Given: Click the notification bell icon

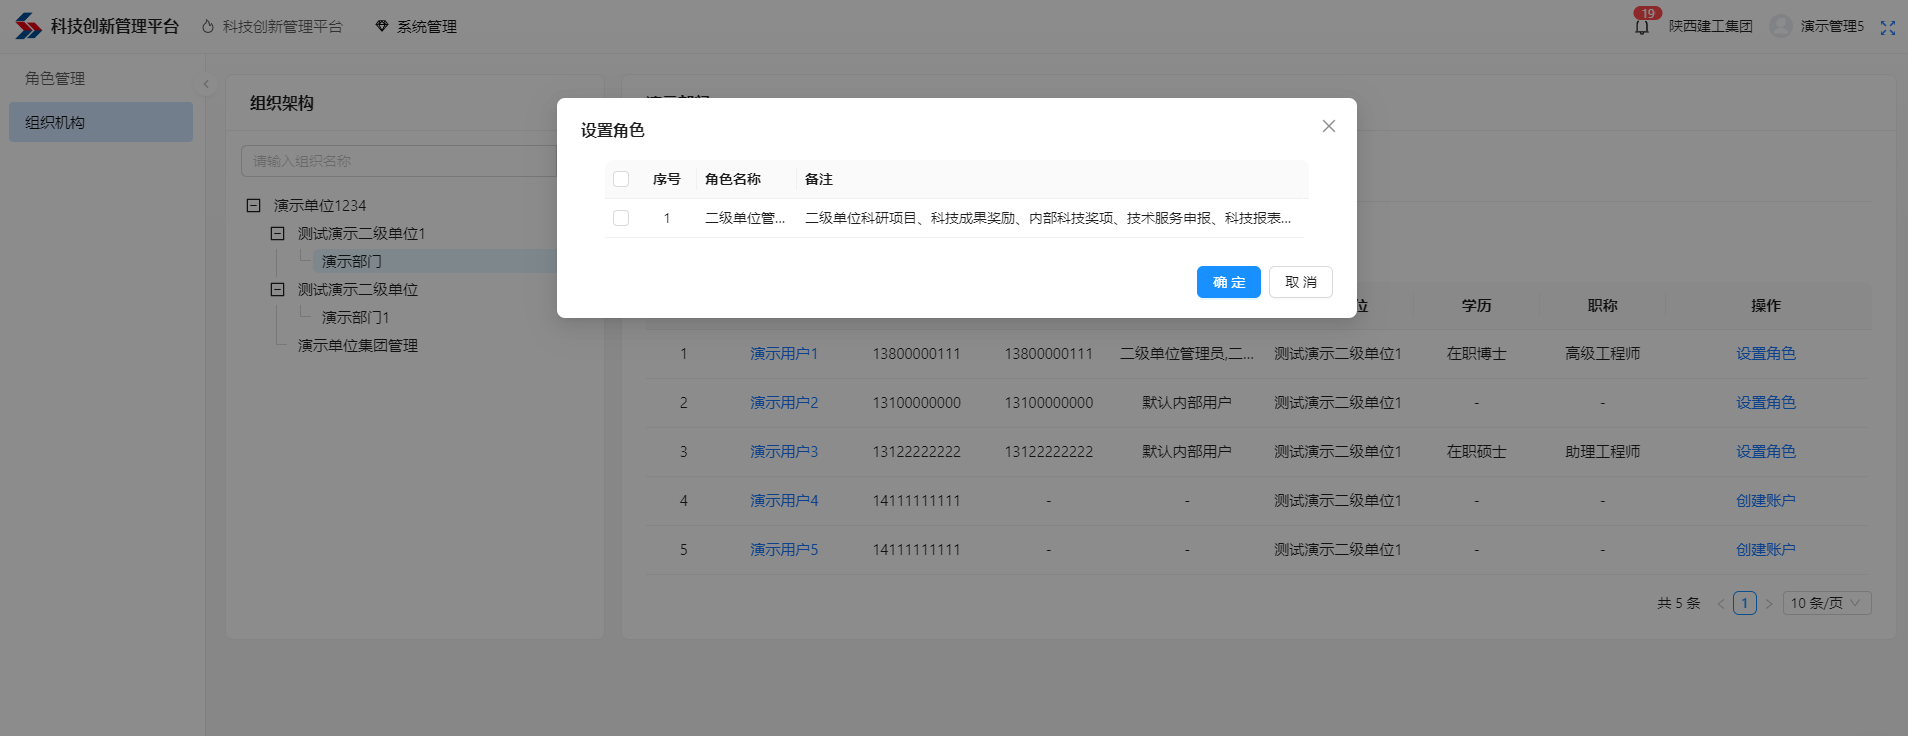Looking at the screenshot, I should click(x=1642, y=27).
